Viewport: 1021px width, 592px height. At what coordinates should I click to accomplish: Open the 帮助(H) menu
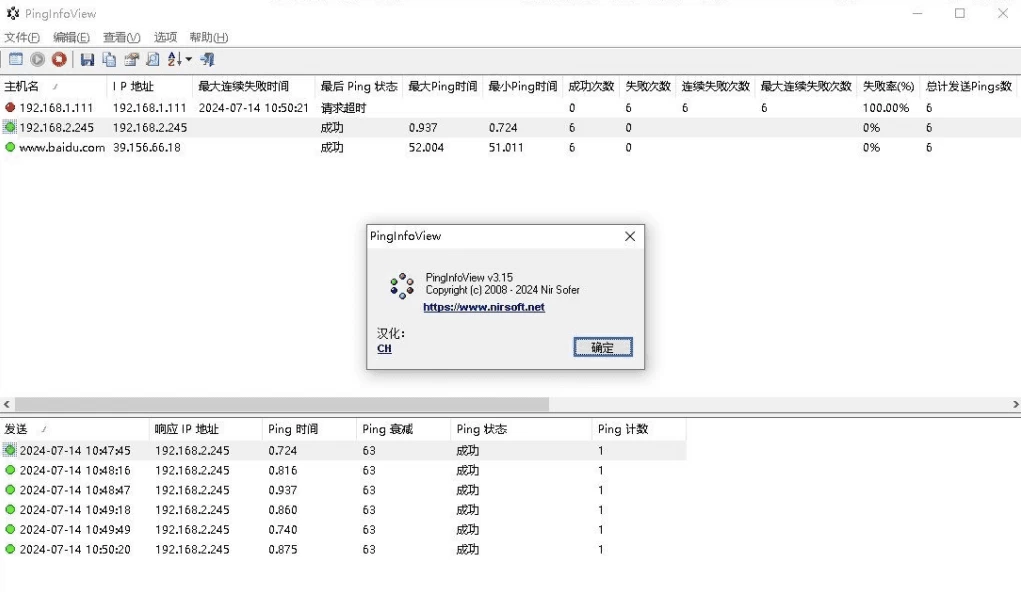[x=208, y=37]
